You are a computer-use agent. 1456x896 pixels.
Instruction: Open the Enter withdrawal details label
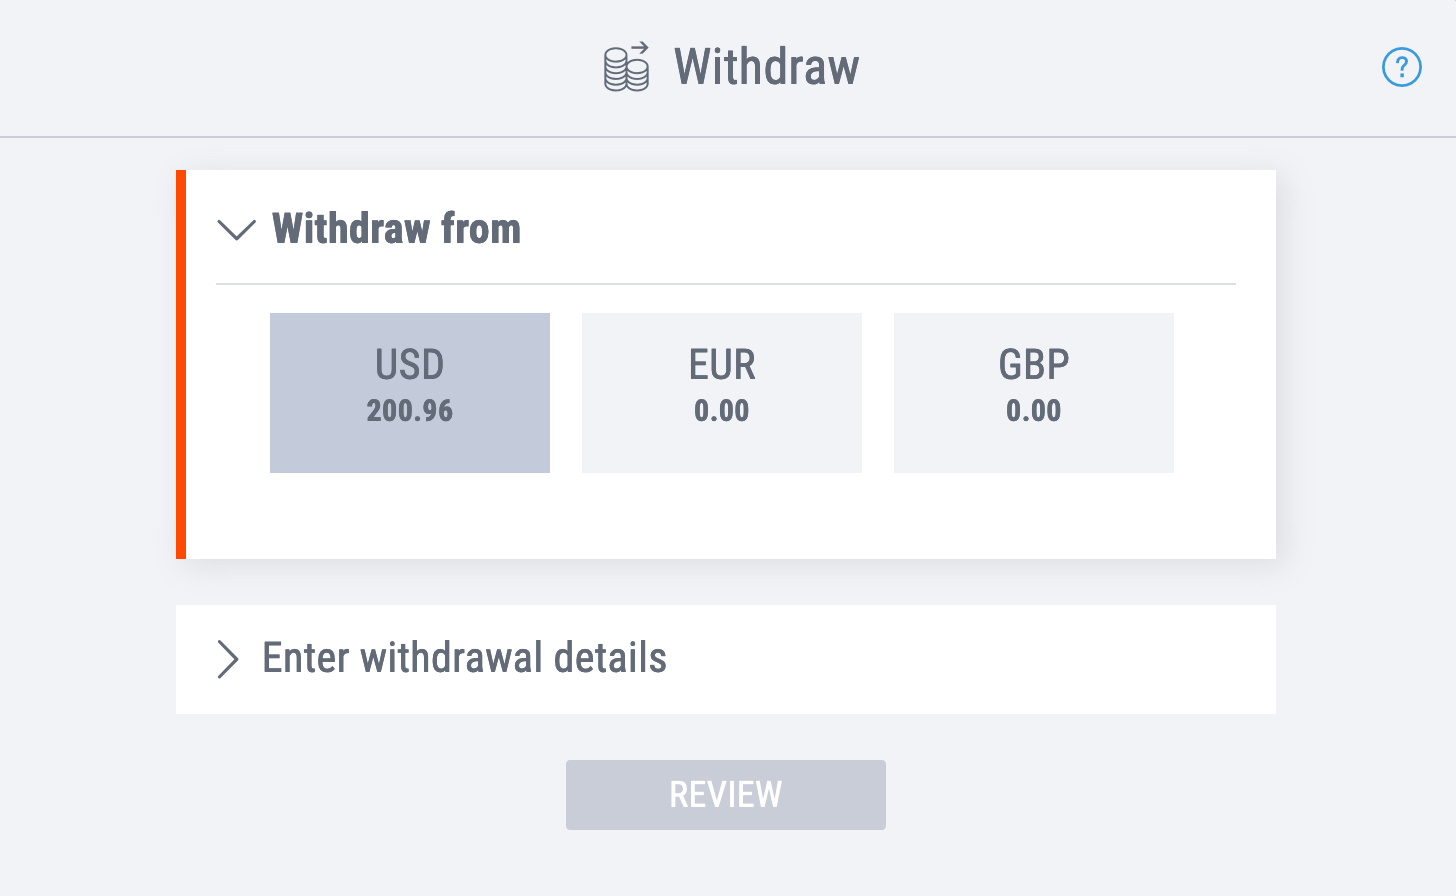coord(465,658)
